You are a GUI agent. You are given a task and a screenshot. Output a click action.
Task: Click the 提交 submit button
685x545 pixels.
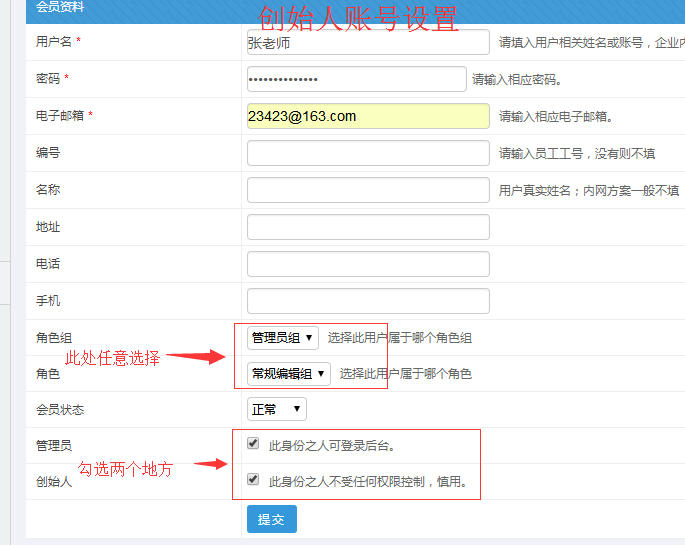271,519
